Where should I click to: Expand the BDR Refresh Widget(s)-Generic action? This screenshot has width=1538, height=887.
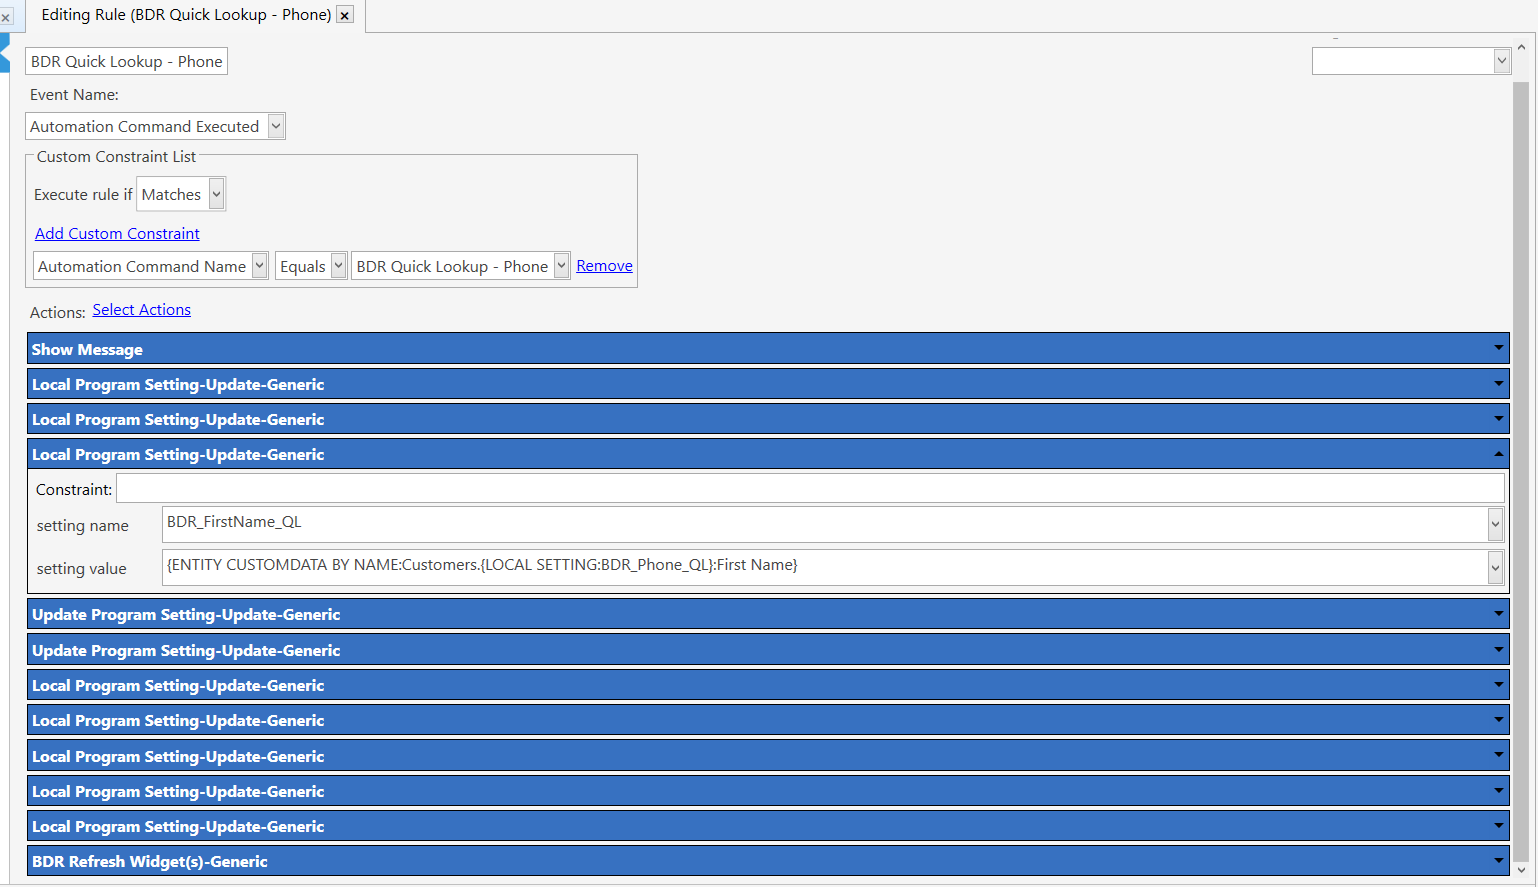[1497, 861]
